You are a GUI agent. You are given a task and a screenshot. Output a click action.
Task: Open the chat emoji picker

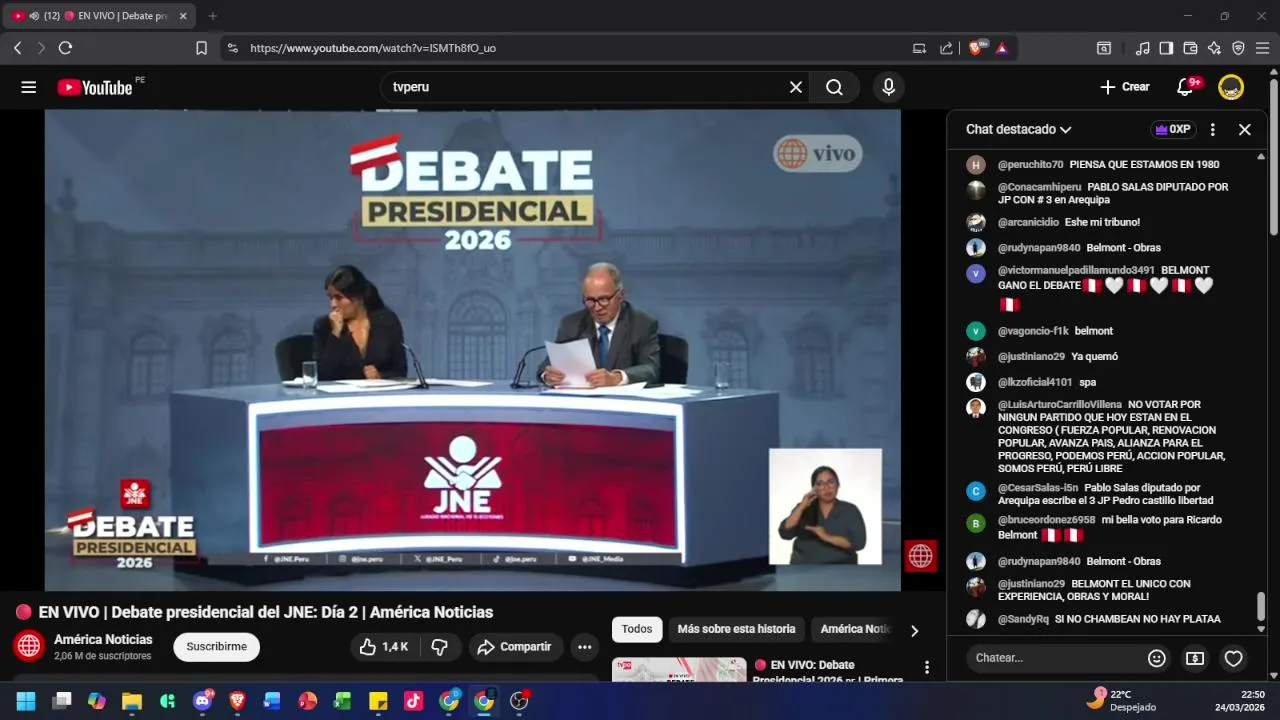[1157, 658]
